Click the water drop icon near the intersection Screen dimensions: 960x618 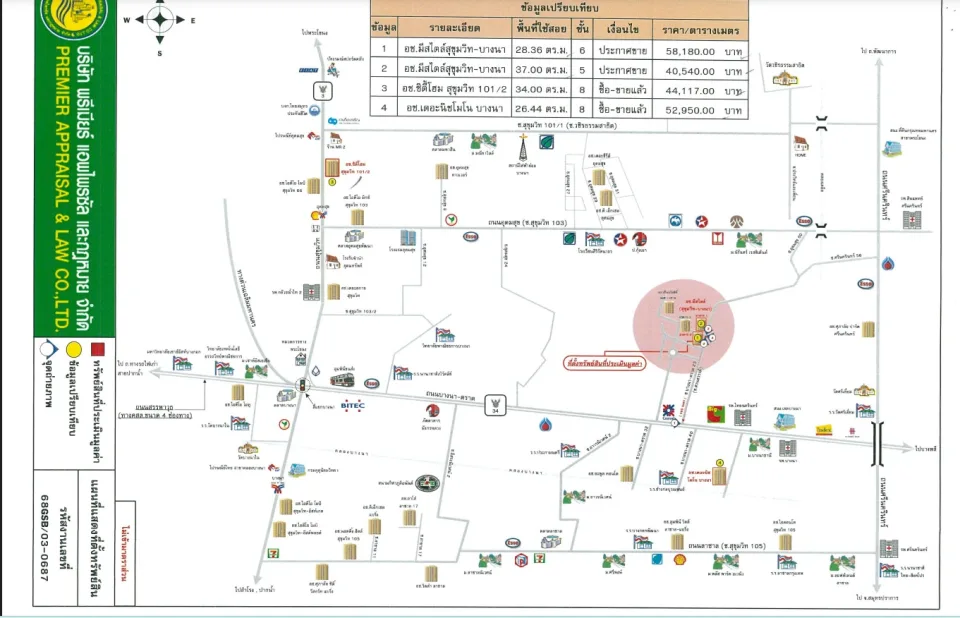pyautogui.click(x=315, y=371)
